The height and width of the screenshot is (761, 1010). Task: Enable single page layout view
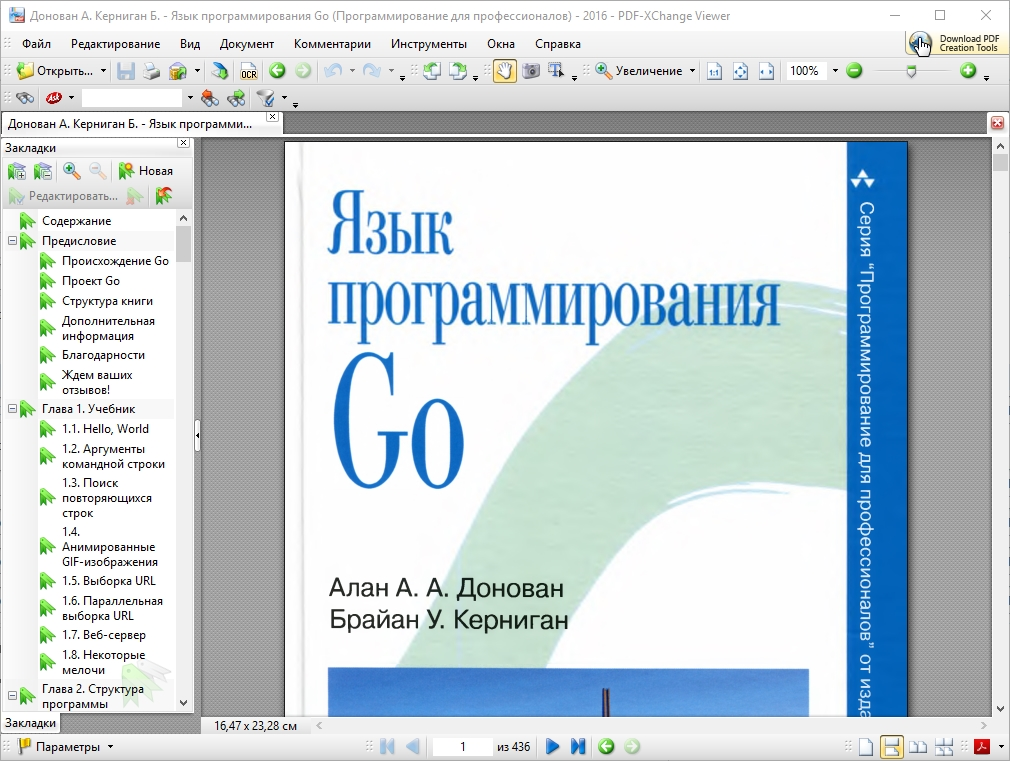866,747
